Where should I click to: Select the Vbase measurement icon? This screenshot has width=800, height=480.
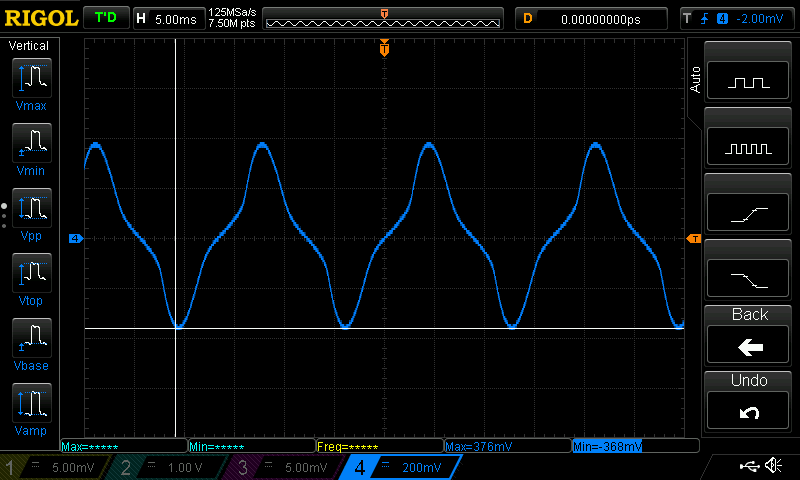[31, 343]
